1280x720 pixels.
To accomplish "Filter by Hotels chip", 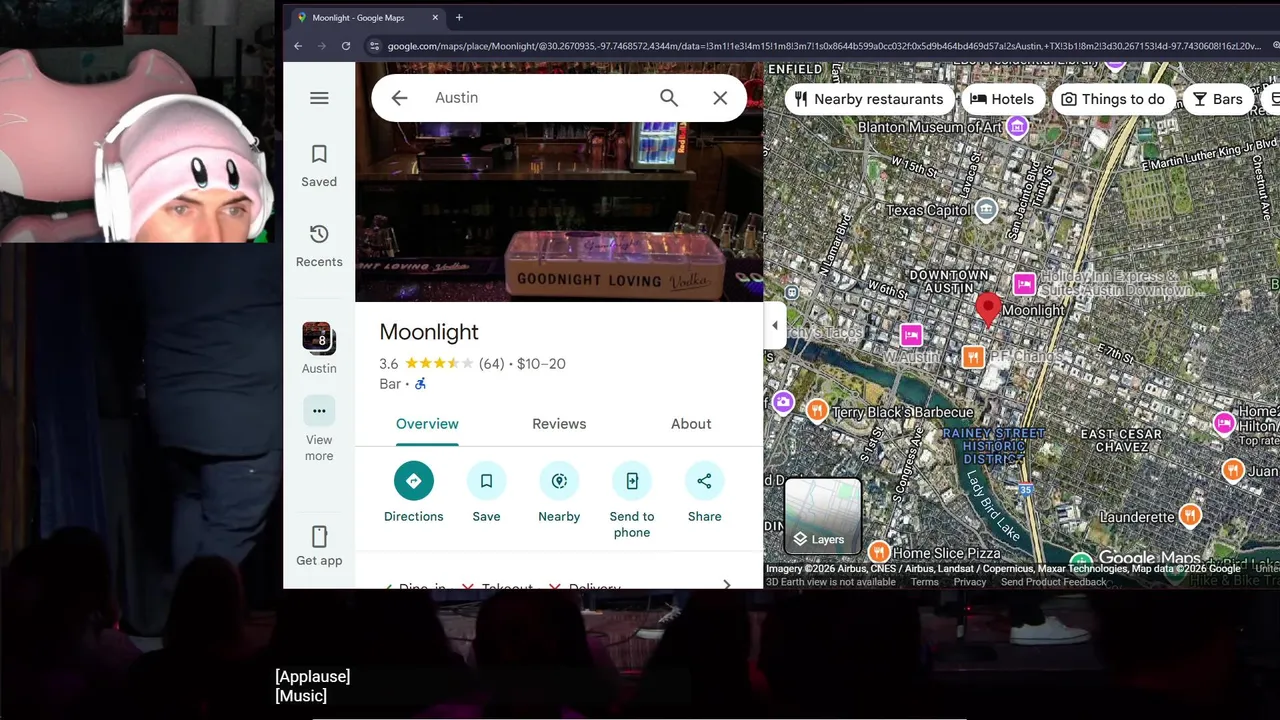I will 1001,99.
